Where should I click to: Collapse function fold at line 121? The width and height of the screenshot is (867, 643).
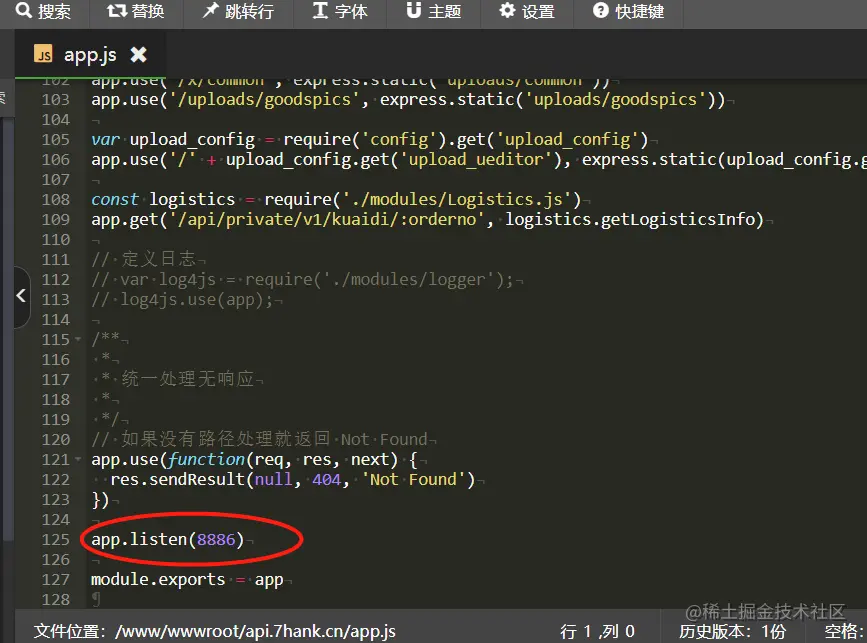(x=78, y=459)
